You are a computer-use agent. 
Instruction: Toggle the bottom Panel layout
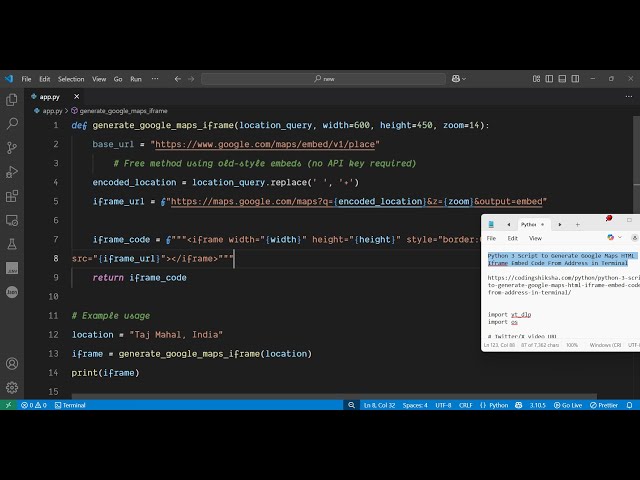coord(562,79)
